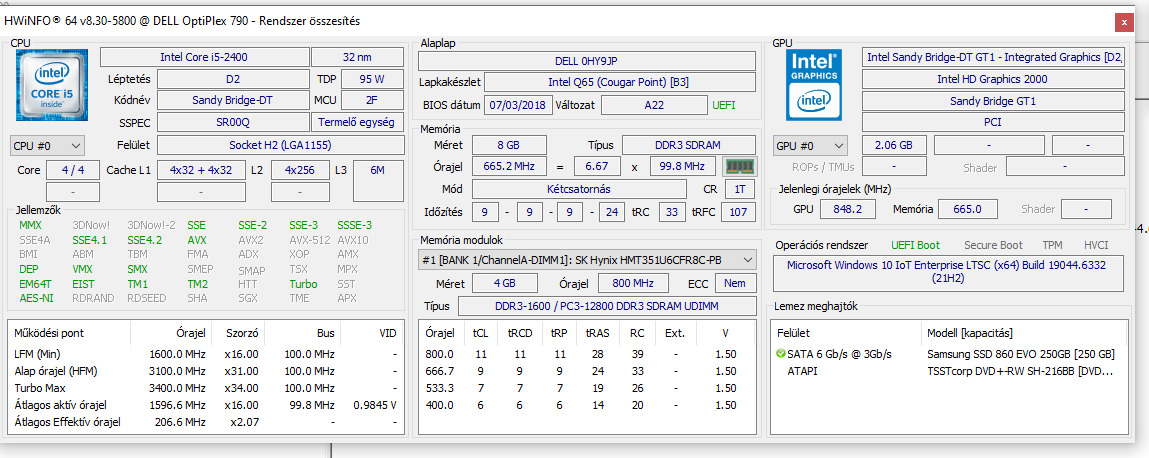Click the Windows 10 IoT Enterprise OS field

[x=949, y=272]
